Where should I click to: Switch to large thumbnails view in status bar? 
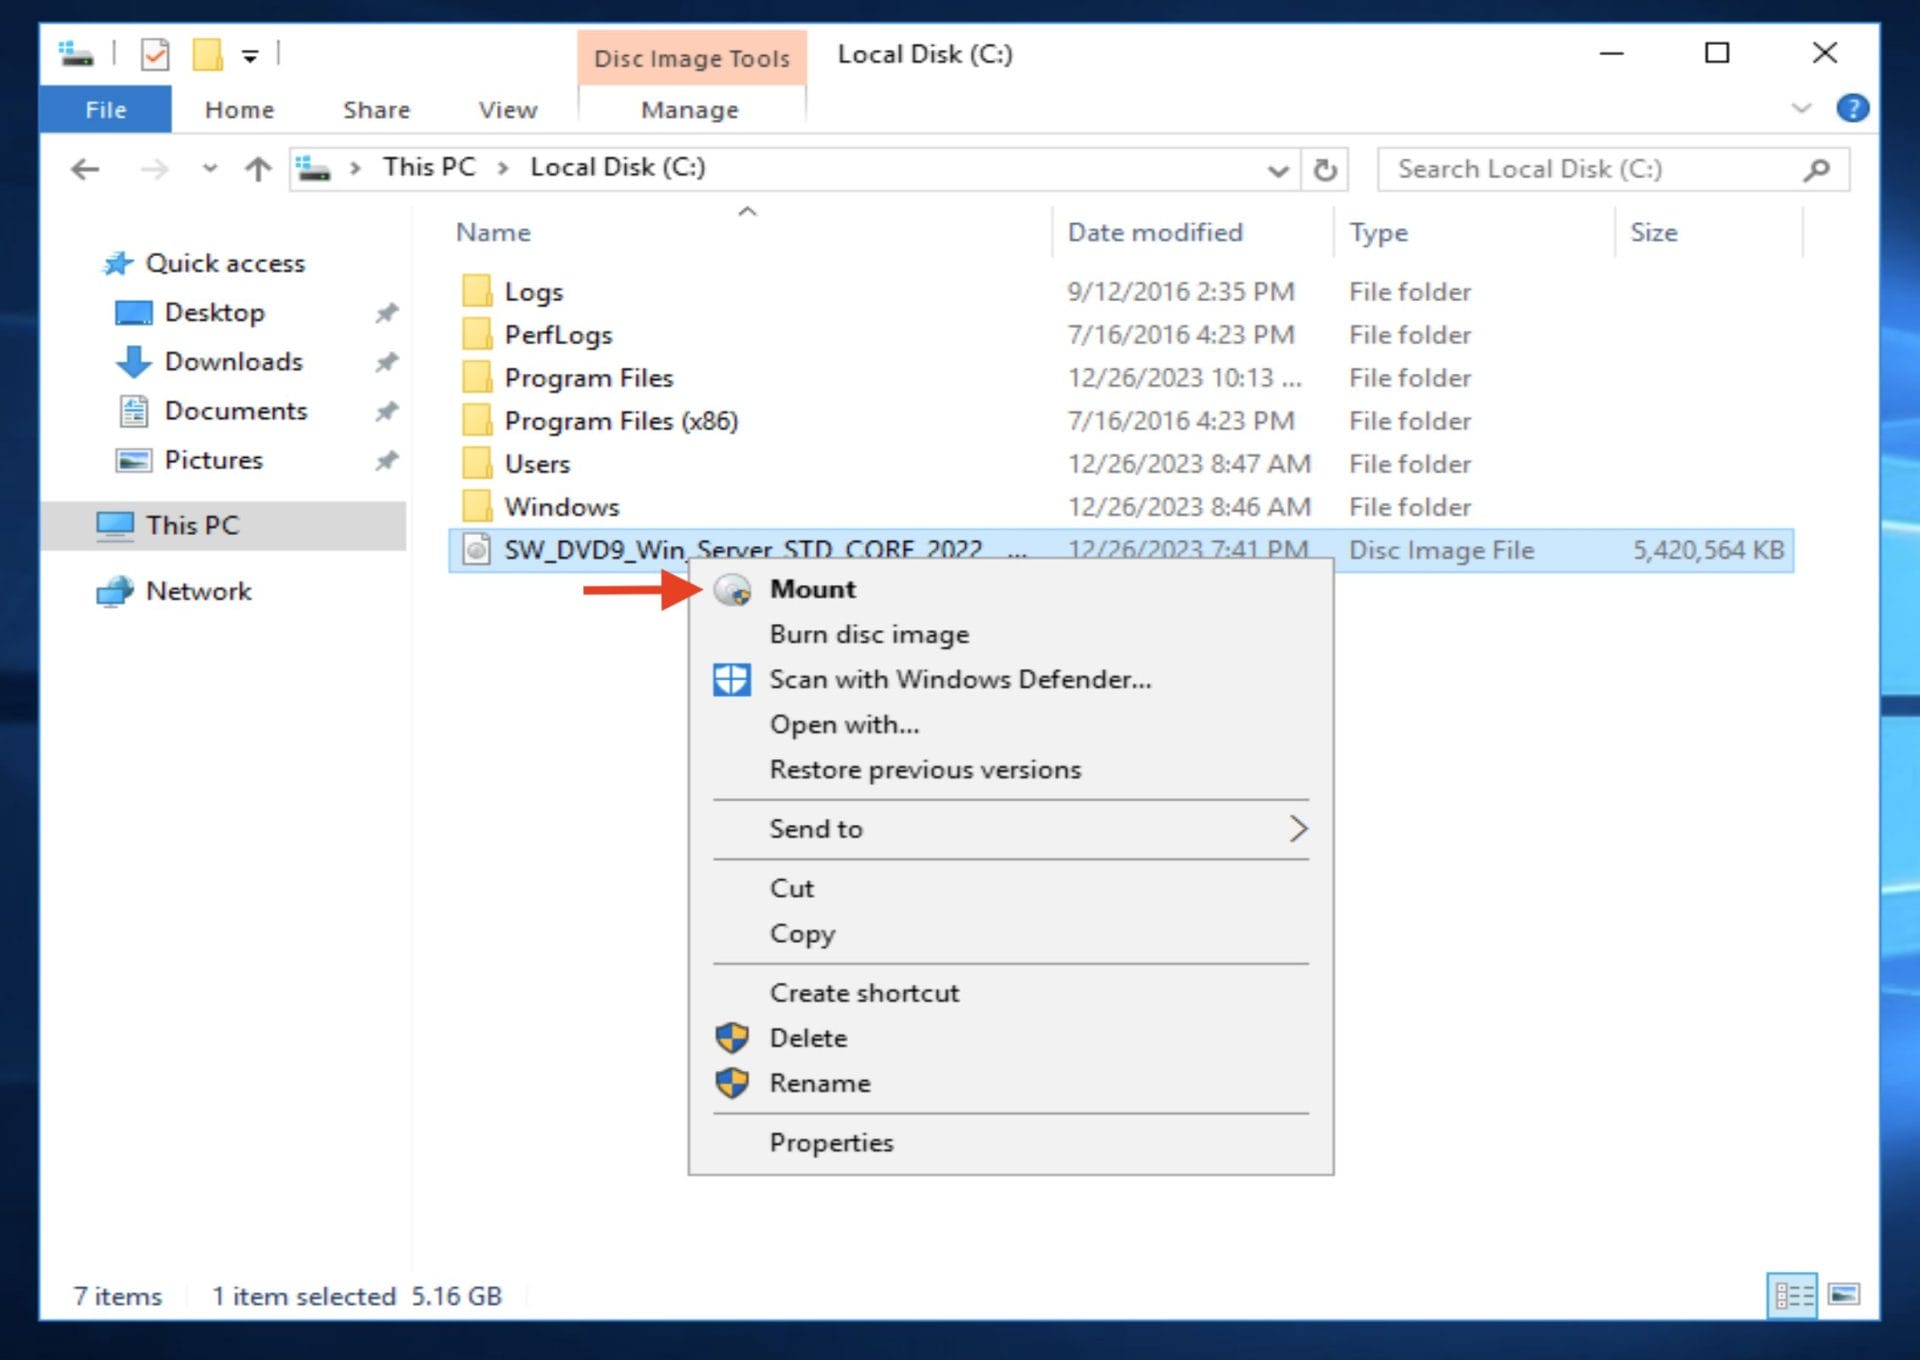click(1845, 1296)
